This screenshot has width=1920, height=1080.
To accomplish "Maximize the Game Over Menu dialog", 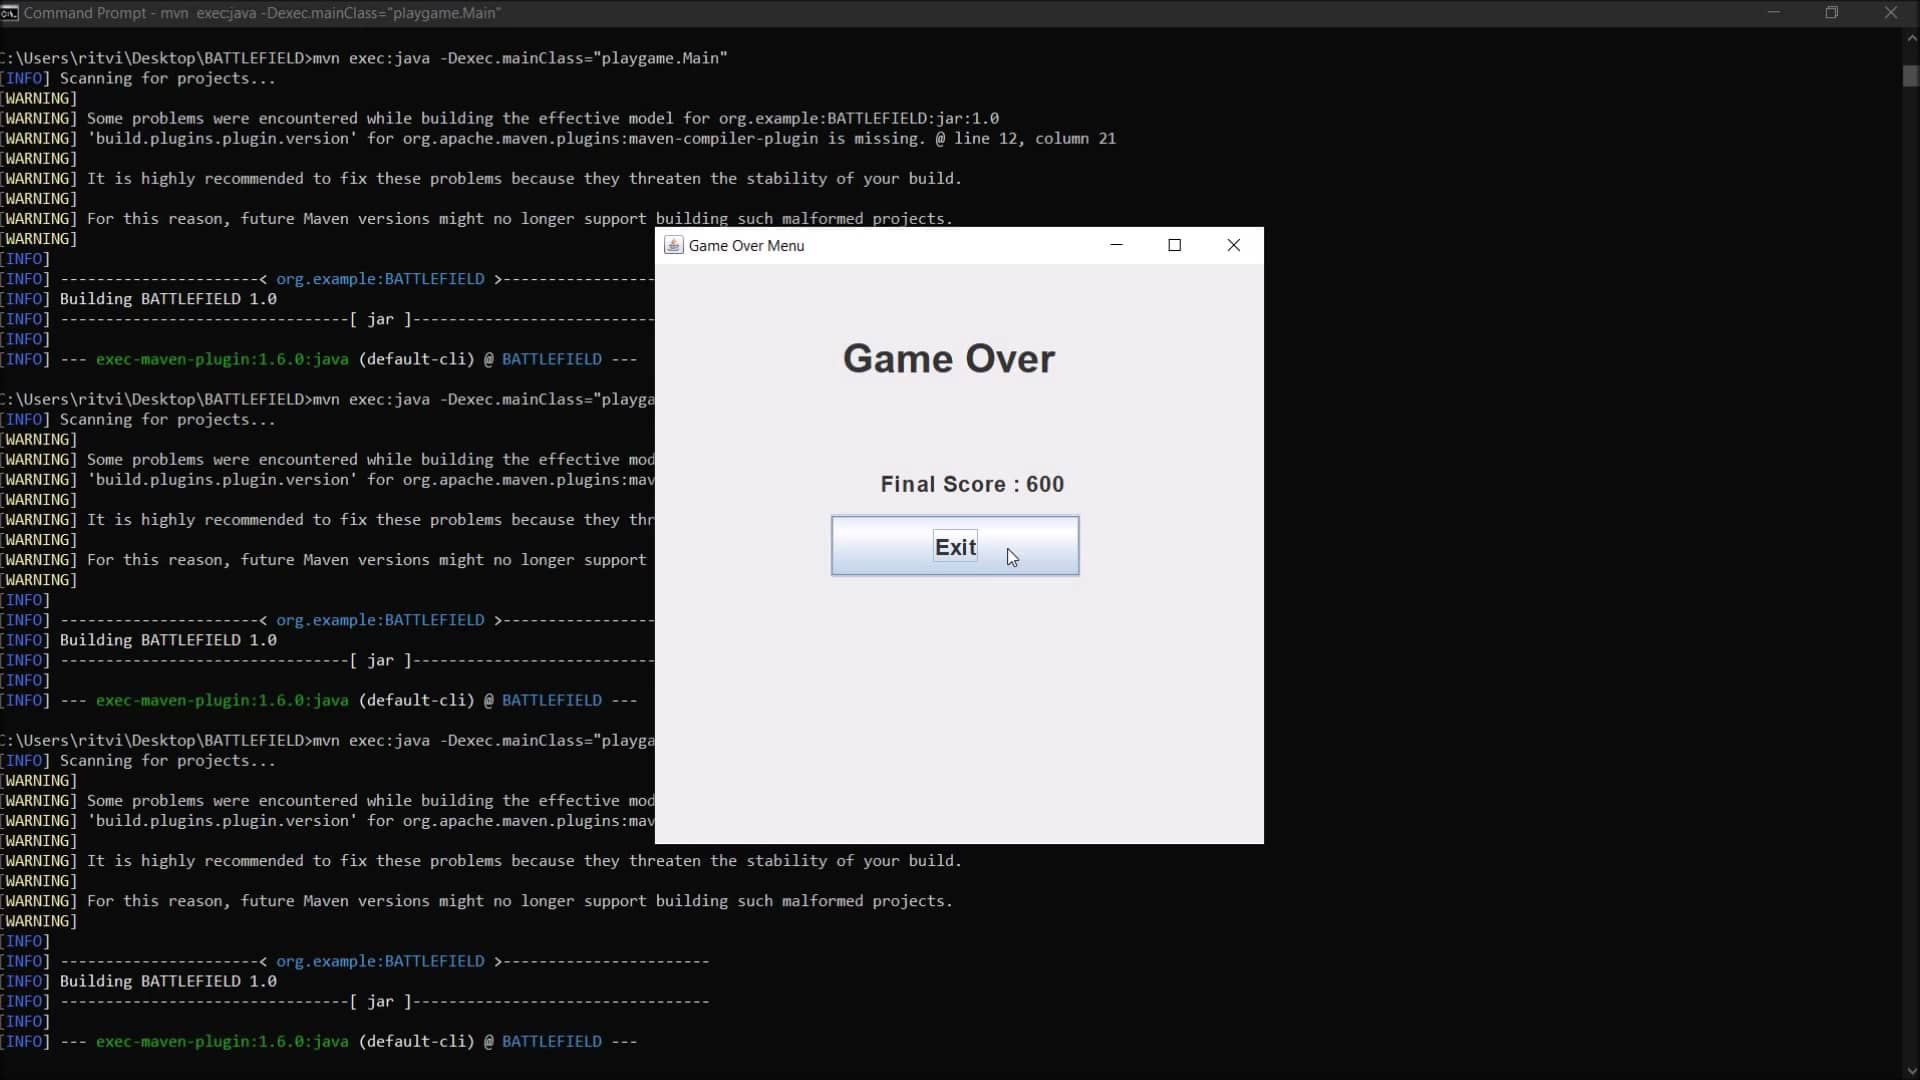I will pos(1175,245).
